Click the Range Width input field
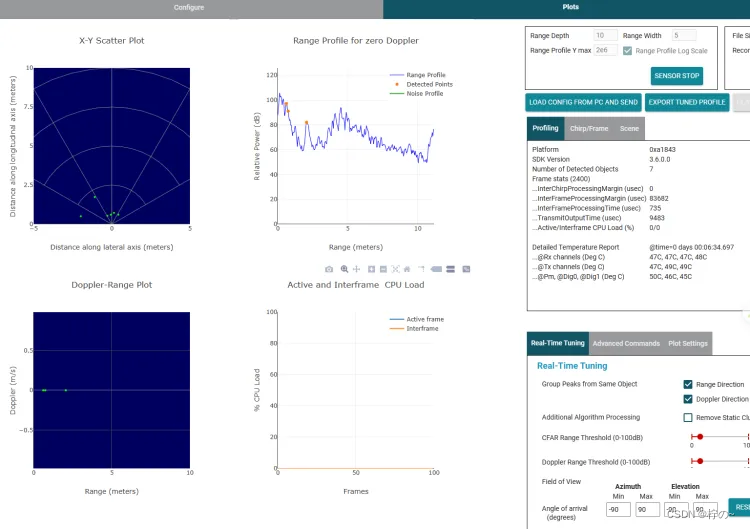The image size is (750, 529). pyautogui.click(x=684, y=35)
